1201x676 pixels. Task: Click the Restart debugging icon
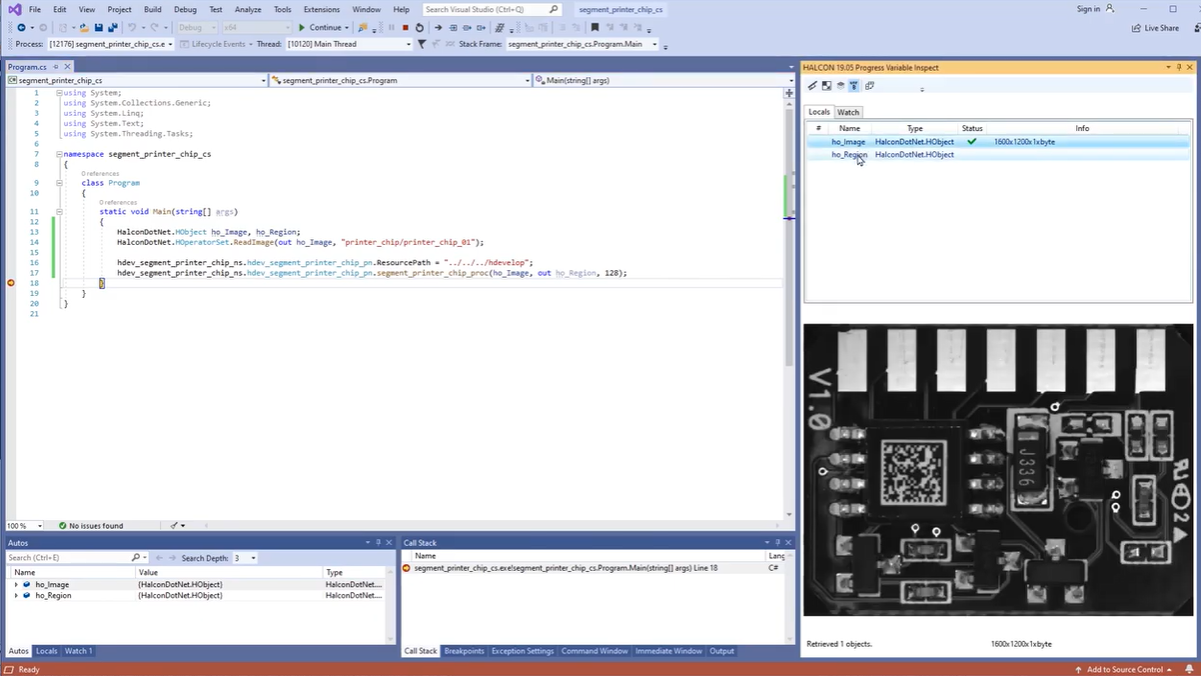tap(419, 28)
